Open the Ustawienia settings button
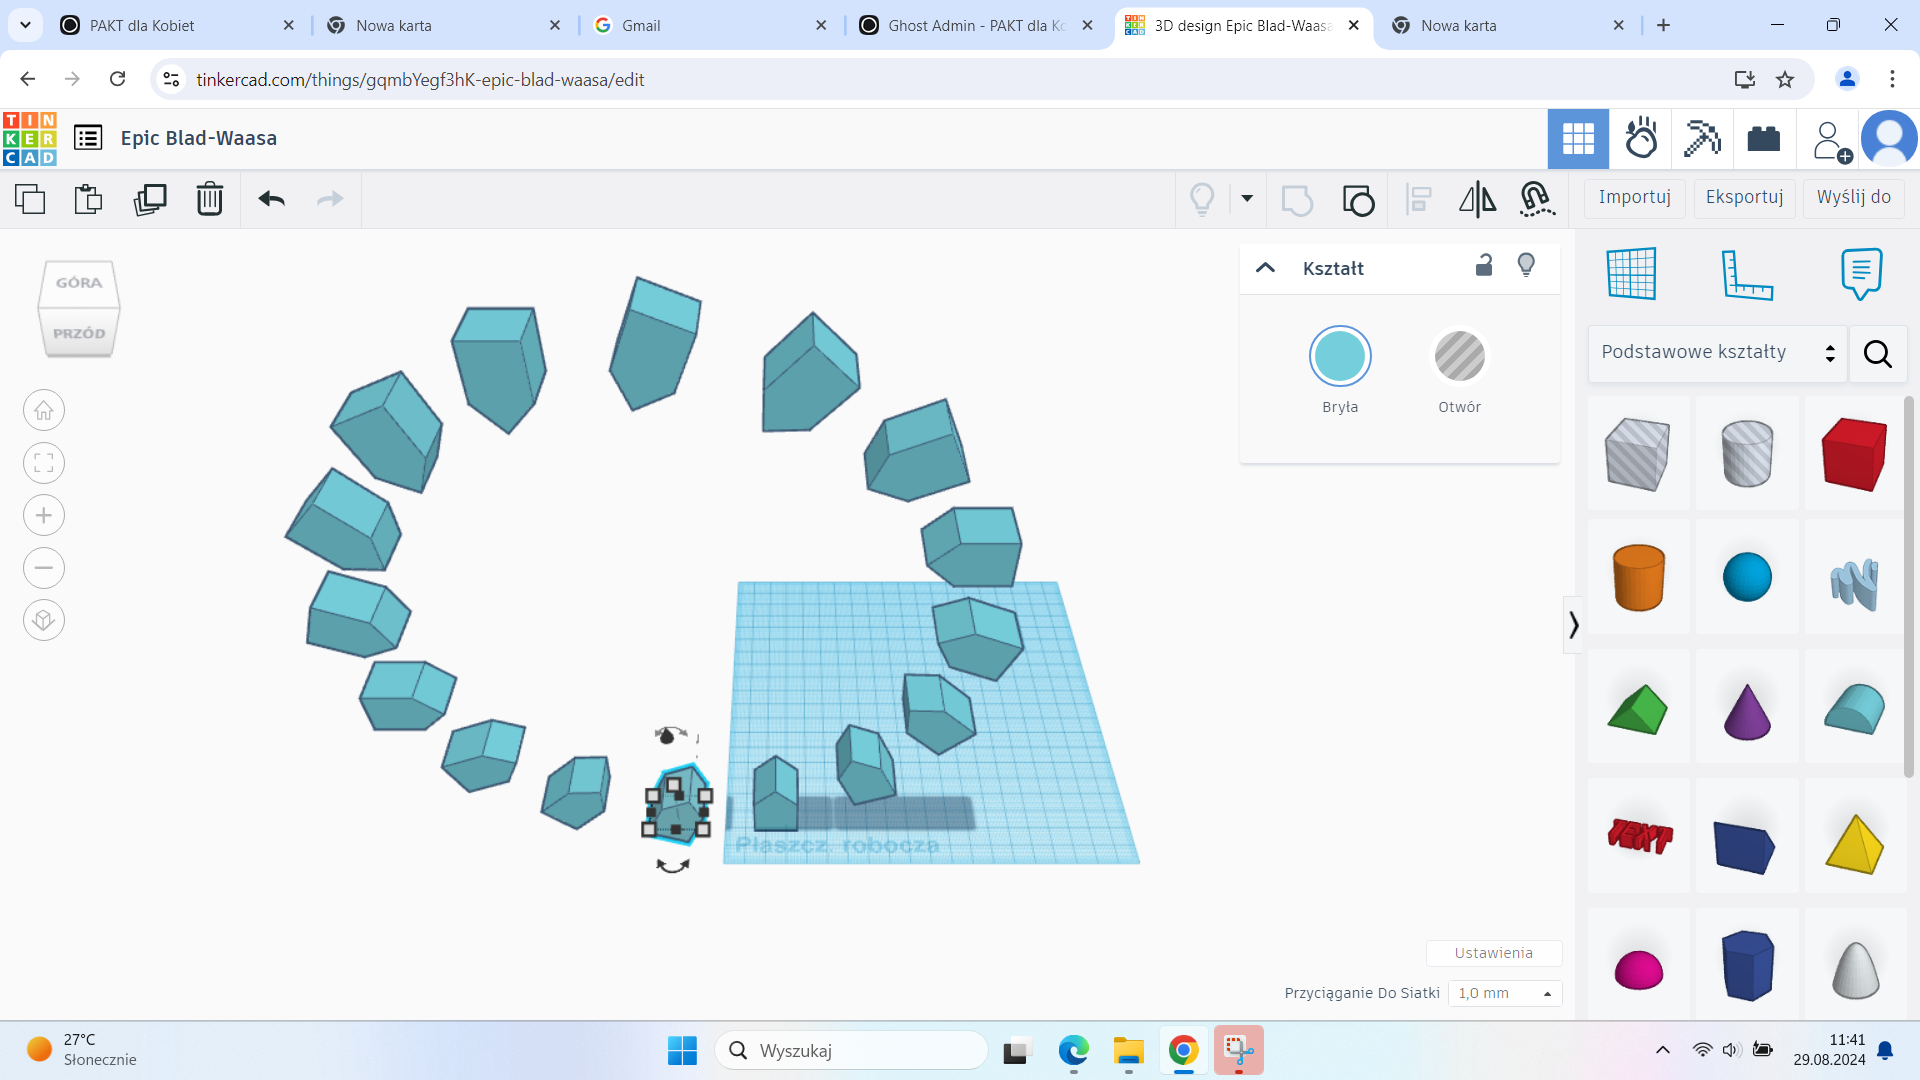 point(1493,953)
